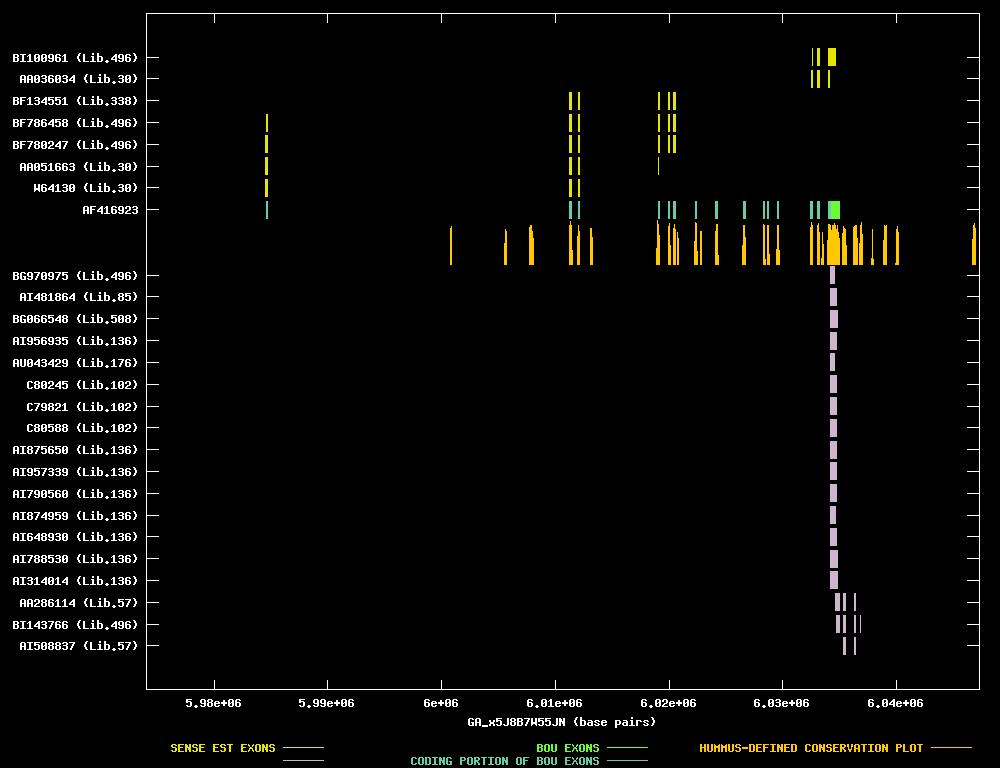
Task: Select the AU043429 (Lib.176) row label
Action: click(x=75, y=363)
